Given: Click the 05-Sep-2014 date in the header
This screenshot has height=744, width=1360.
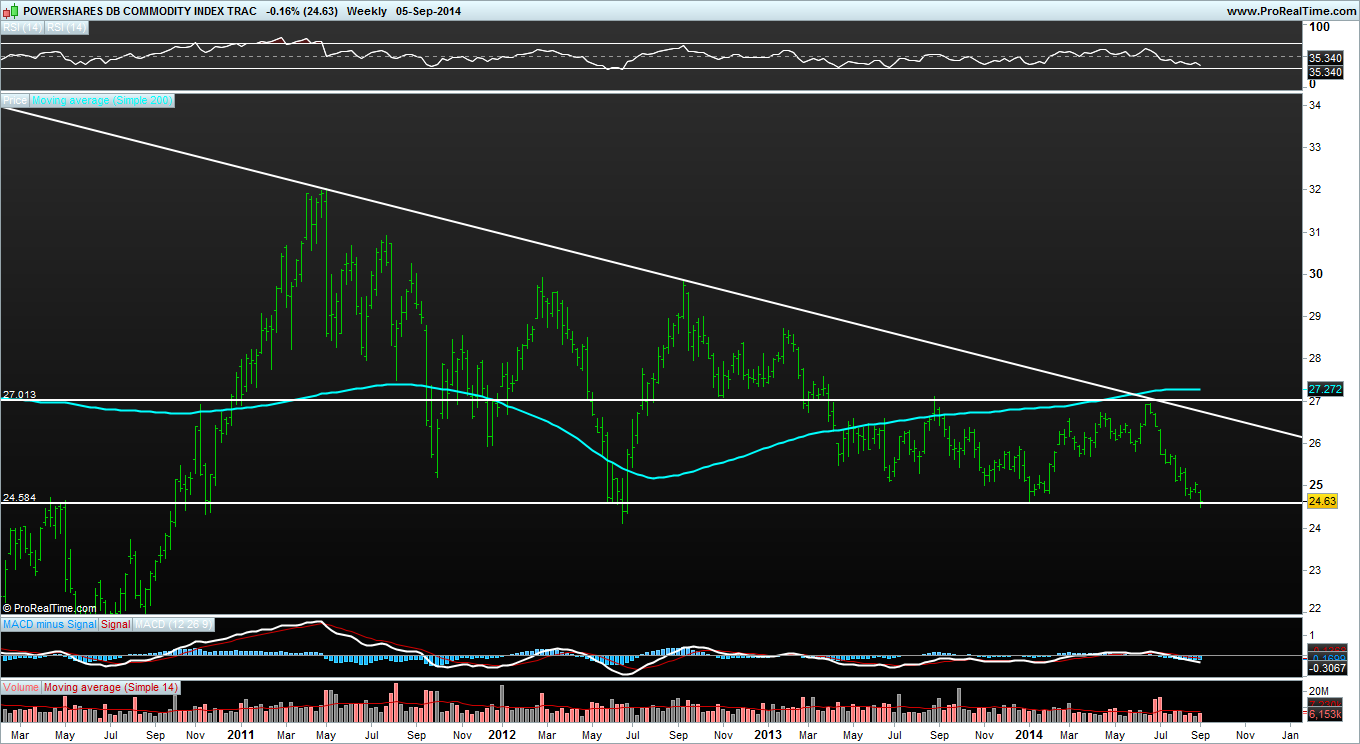Looking at the screenshot, I should [429, 10].
